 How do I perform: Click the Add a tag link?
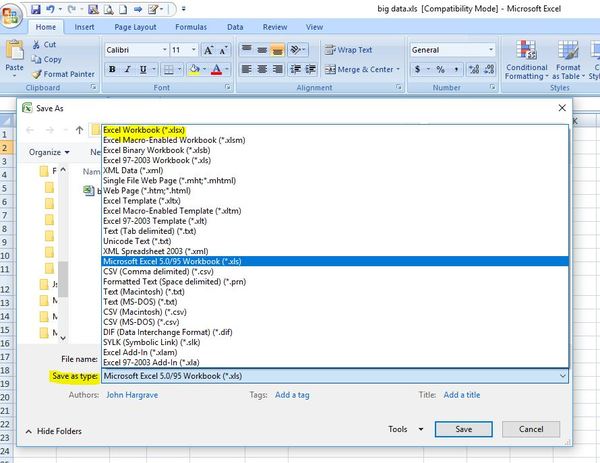click(292, 395)
